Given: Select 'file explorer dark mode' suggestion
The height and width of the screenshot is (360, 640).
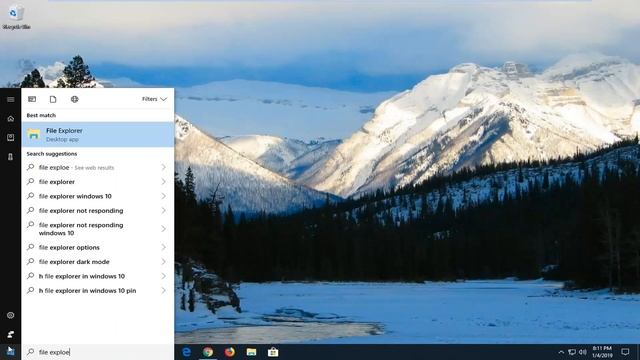Looking at the screenshot, I should 98,262.
